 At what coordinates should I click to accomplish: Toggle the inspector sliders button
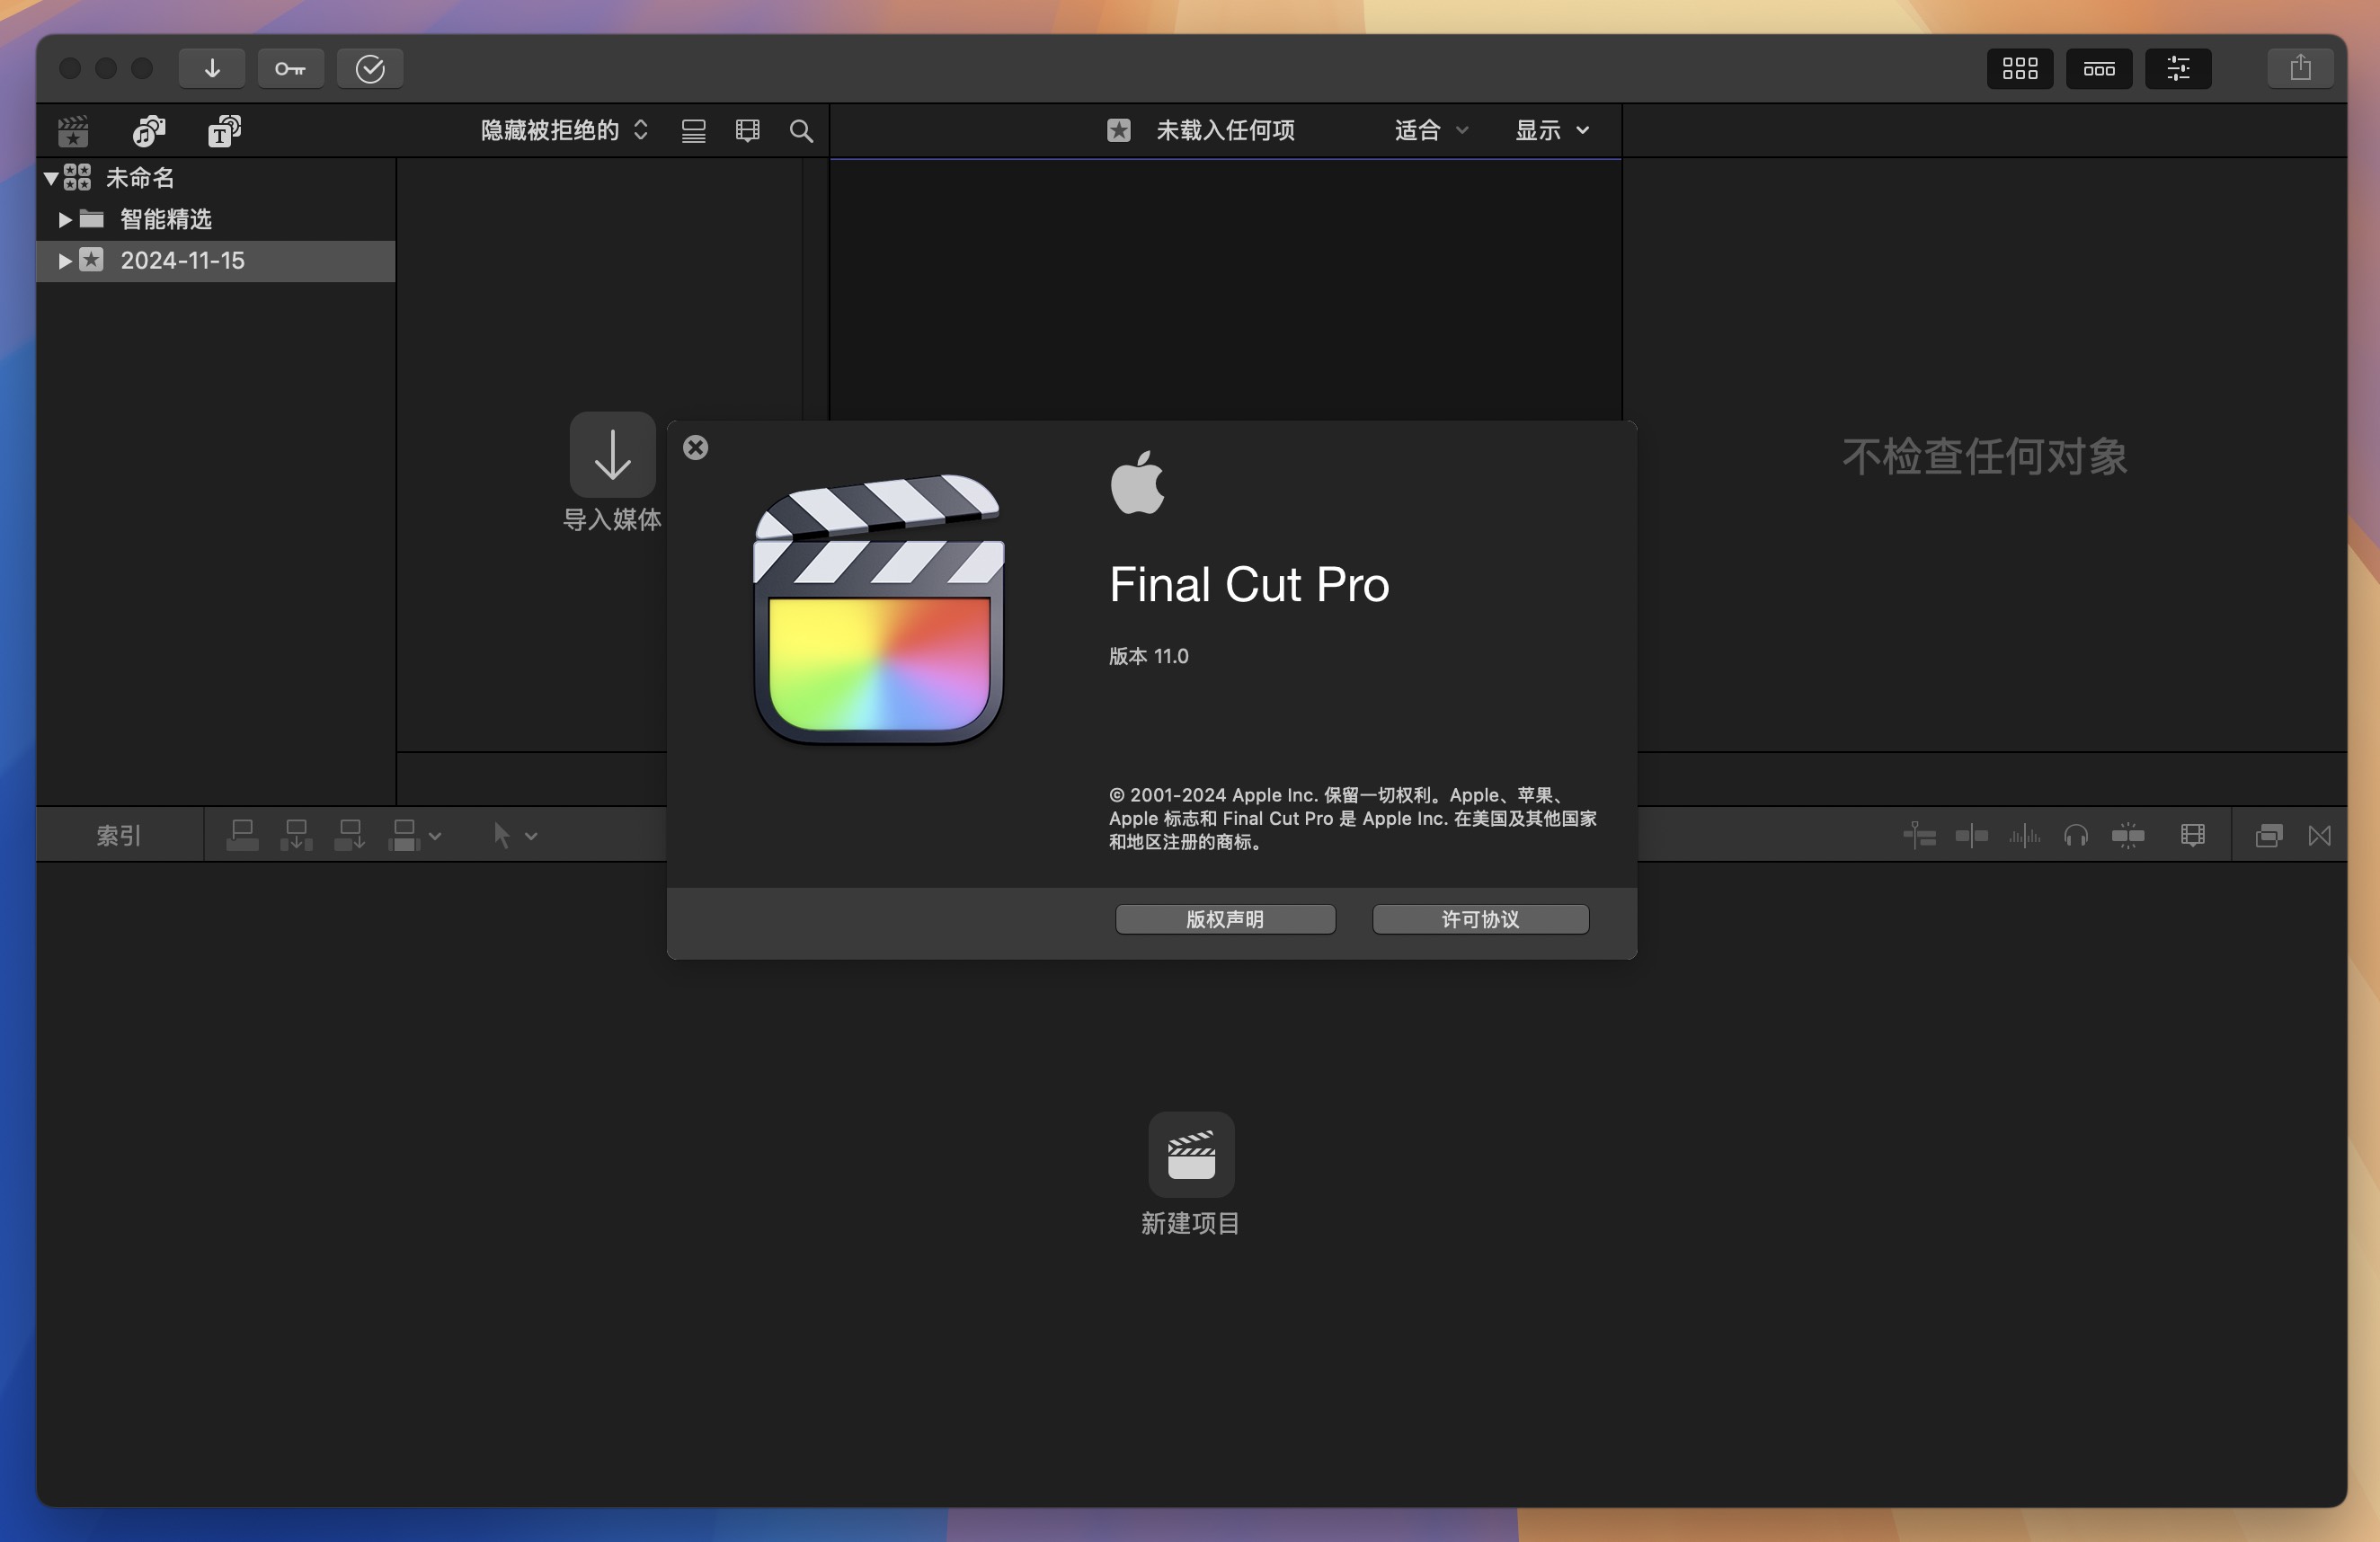pos(2178,68)
